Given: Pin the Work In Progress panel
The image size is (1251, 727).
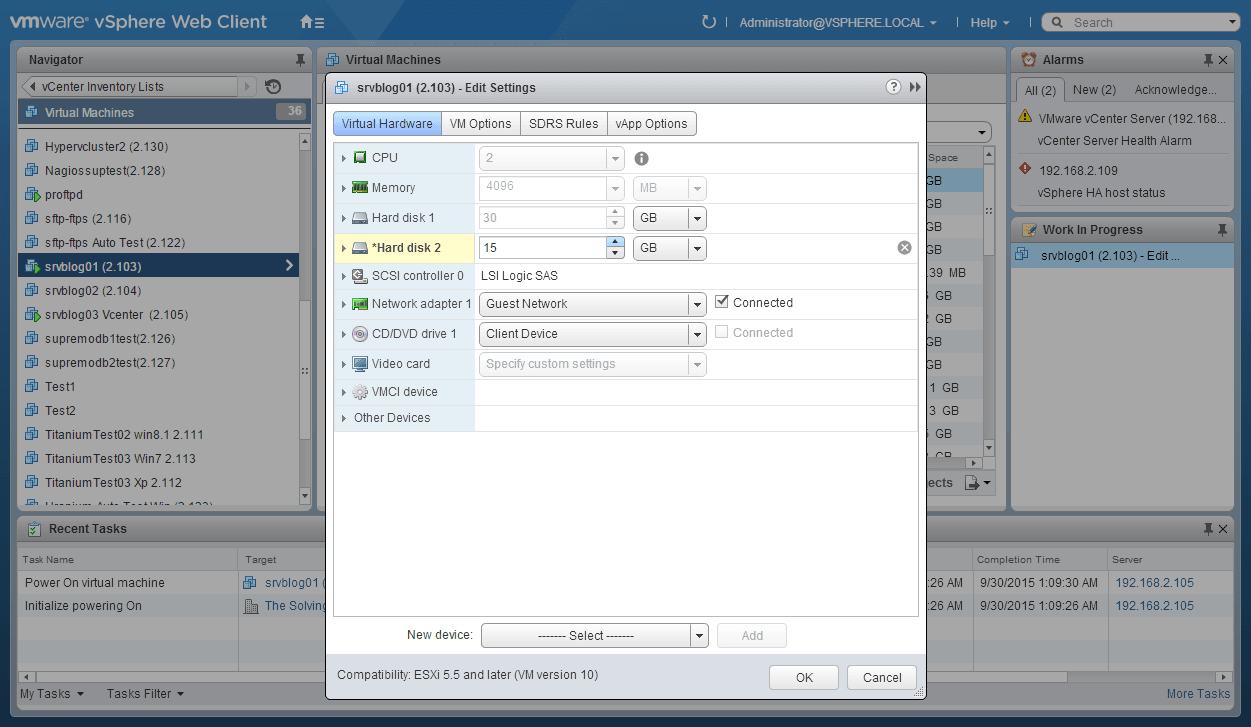Looking at the screenshot, I should tap(1222, 230).
